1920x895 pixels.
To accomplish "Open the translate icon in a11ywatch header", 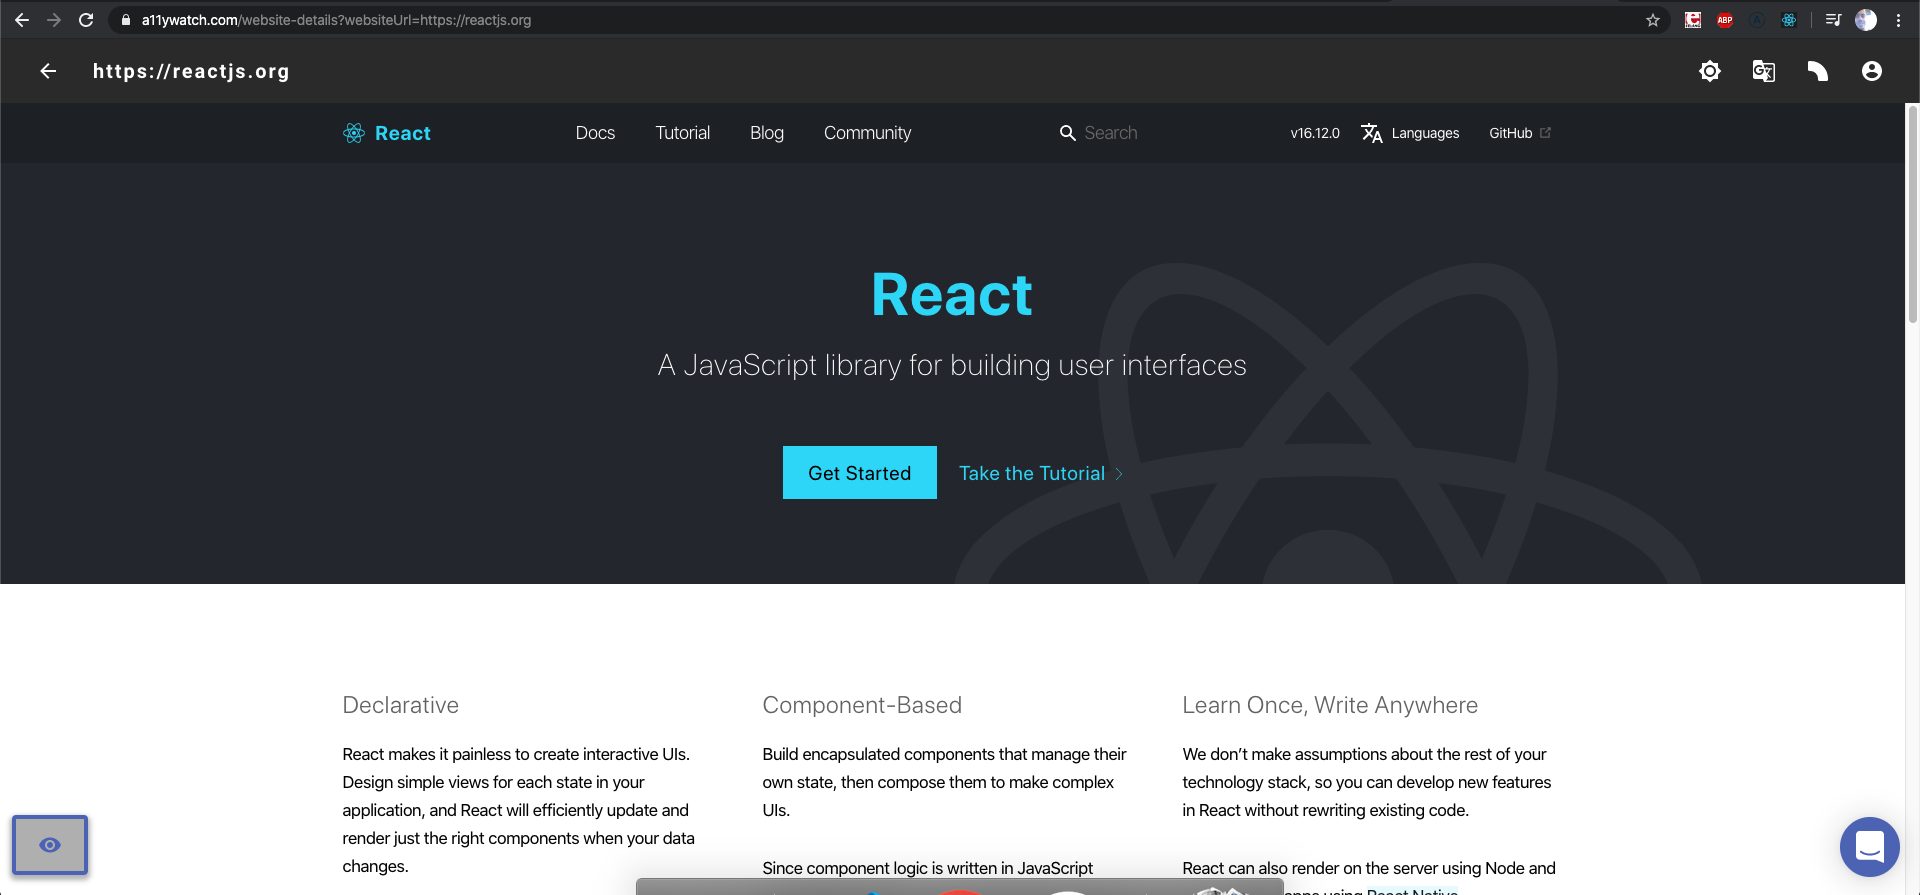I will coord(1764,71).
